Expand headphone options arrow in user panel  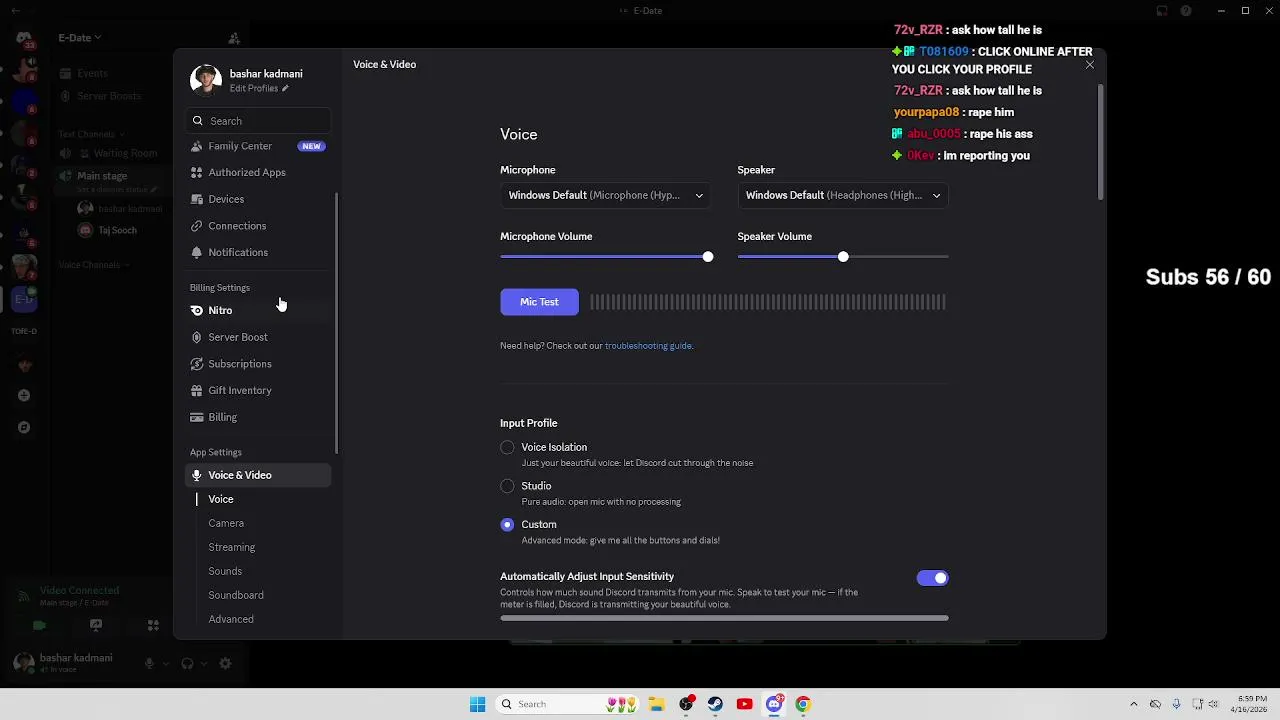[x=203, y=663]
